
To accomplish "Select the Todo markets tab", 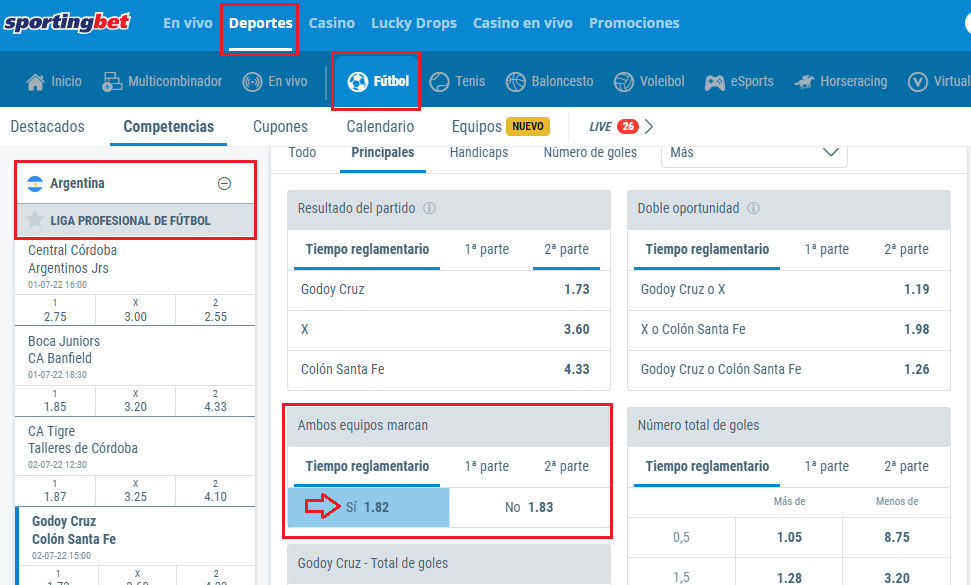I will pyautogui.click(x=302, y=153).
